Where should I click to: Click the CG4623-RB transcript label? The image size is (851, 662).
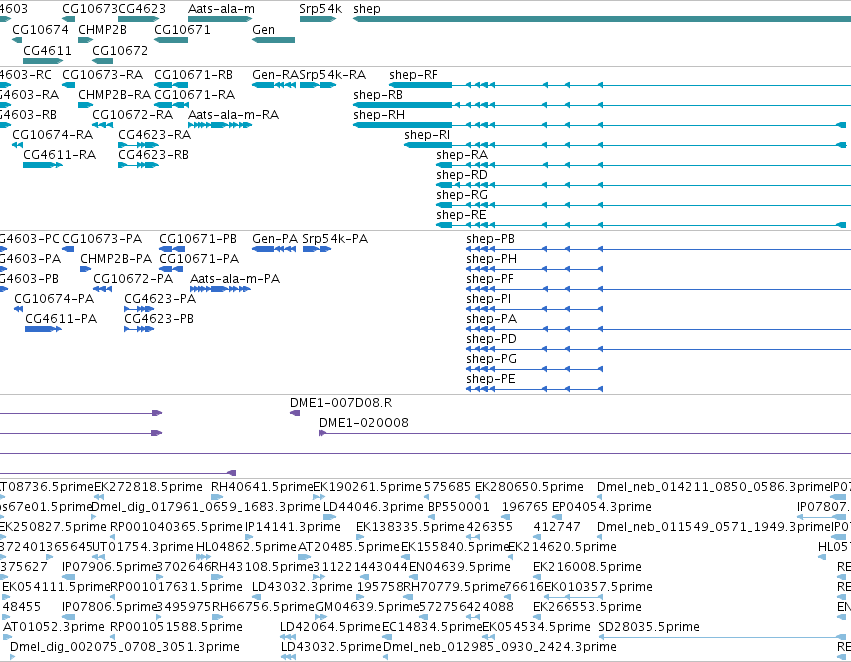point(154,155)
